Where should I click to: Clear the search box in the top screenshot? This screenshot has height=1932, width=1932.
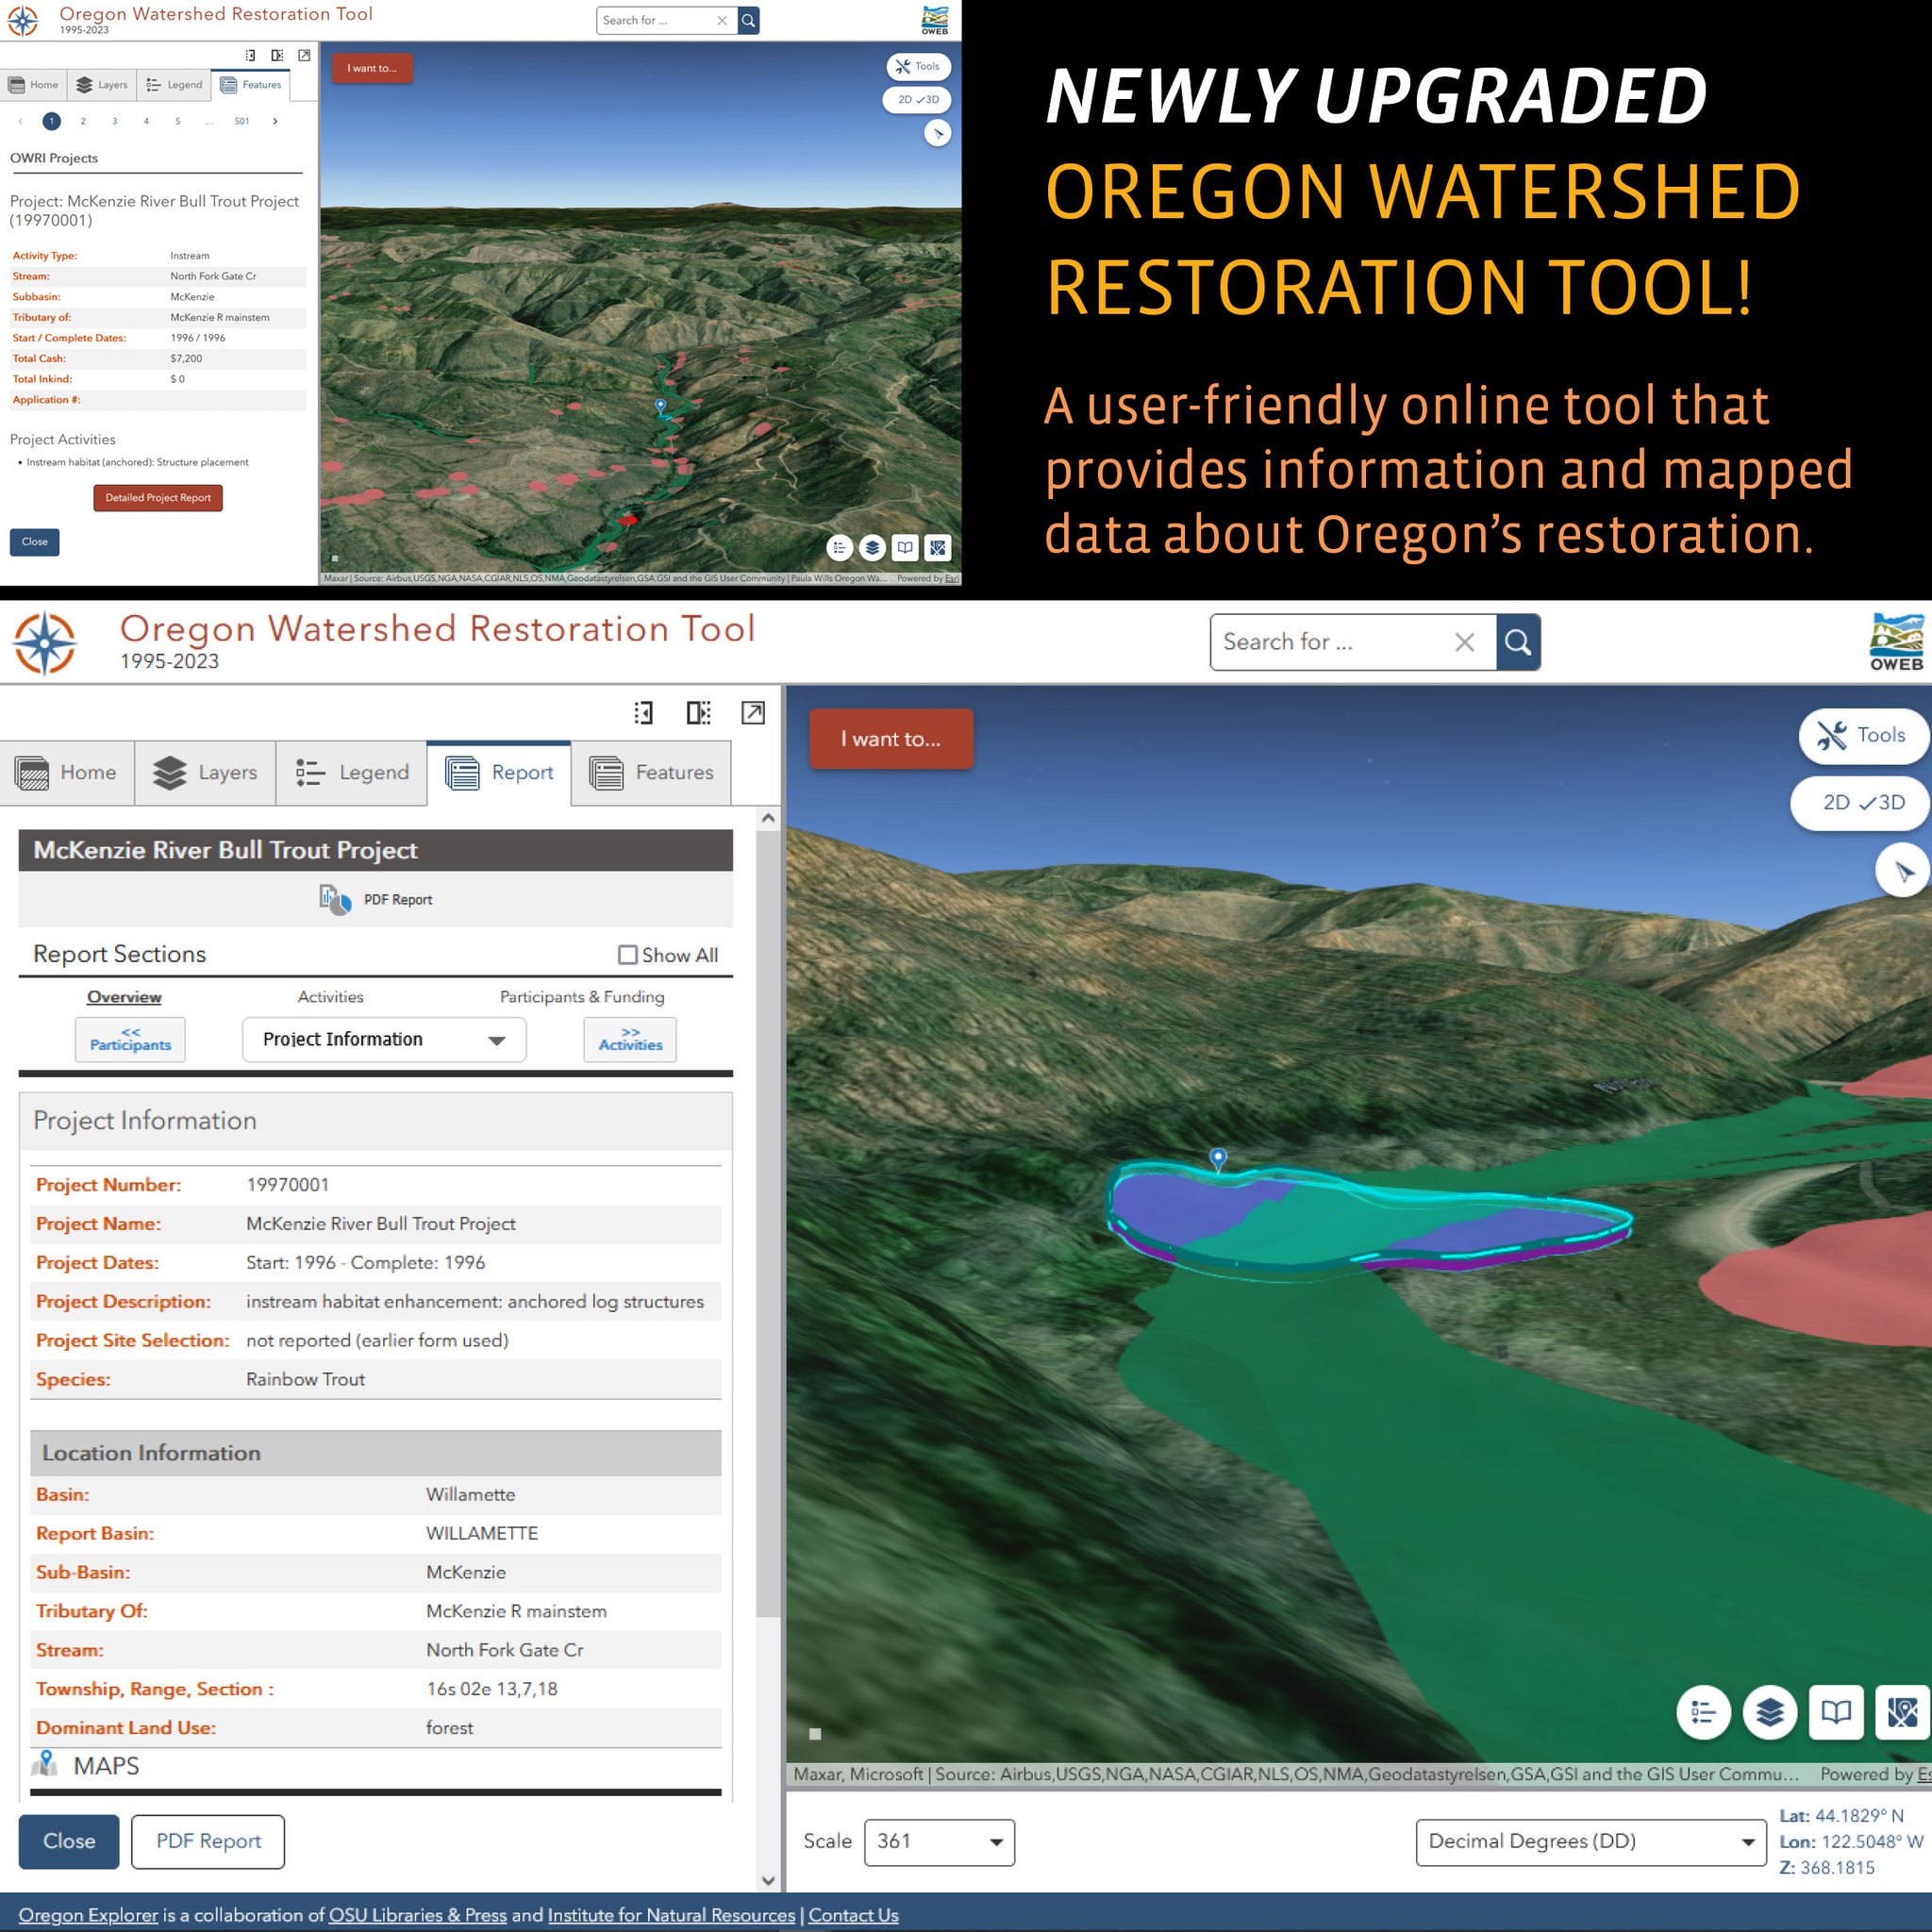point(722,20)
